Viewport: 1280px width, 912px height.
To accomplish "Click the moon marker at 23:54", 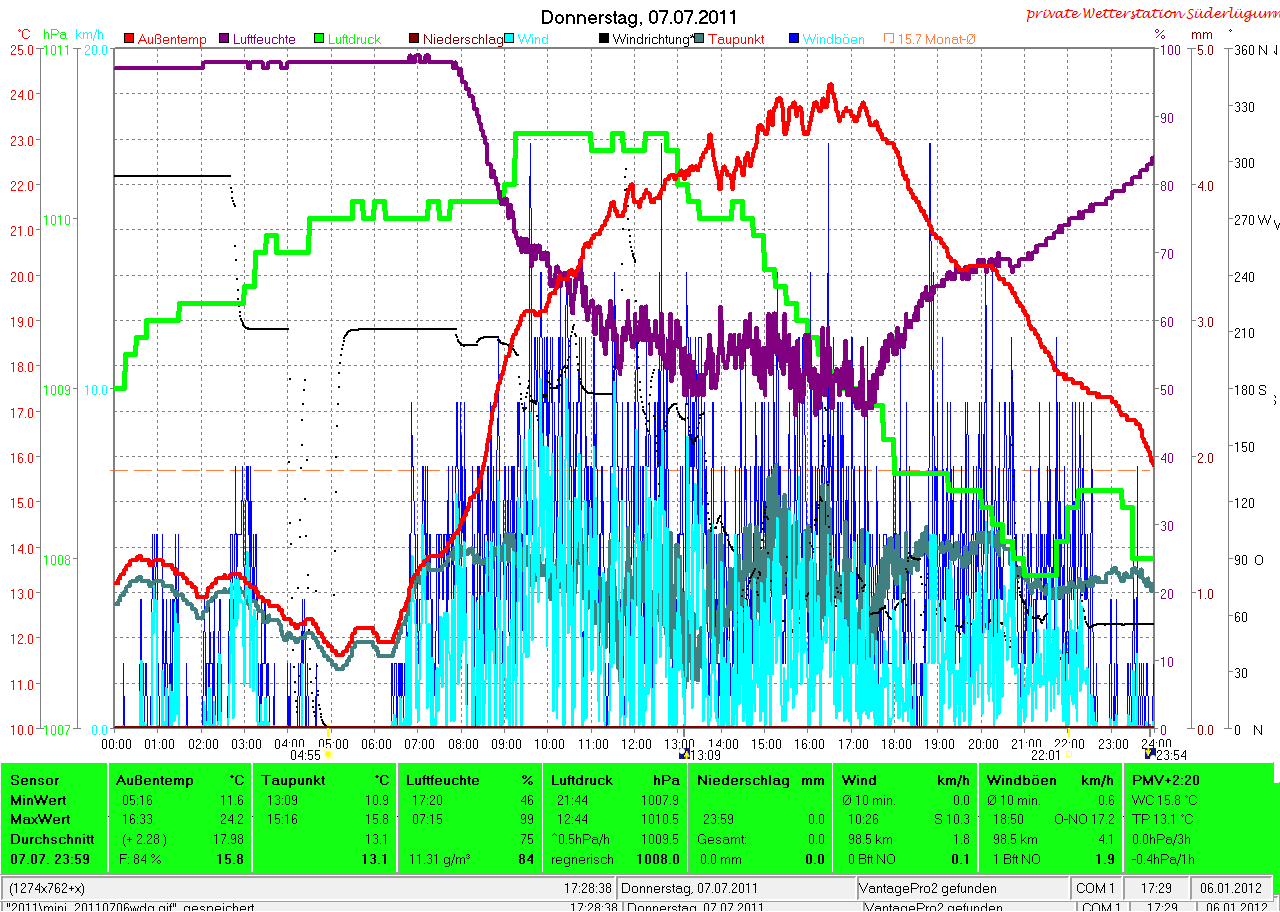I will (x=1149, y=755).
